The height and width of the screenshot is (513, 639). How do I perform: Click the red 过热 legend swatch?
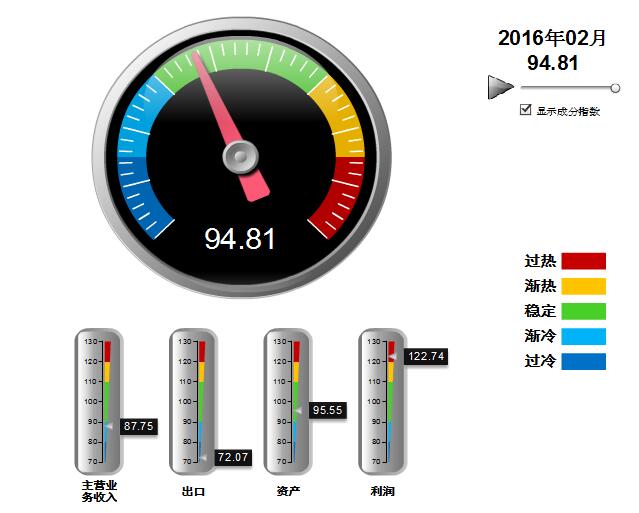(583, 261)
